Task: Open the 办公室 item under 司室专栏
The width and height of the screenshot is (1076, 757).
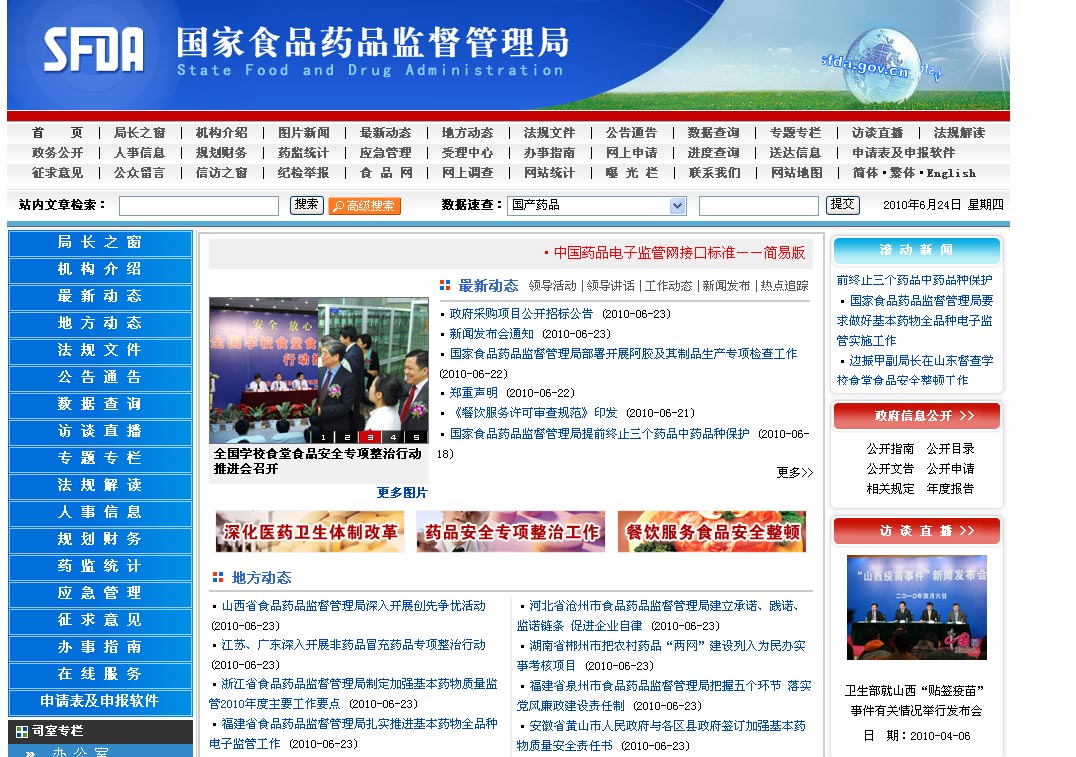Action: click(81, 752)
